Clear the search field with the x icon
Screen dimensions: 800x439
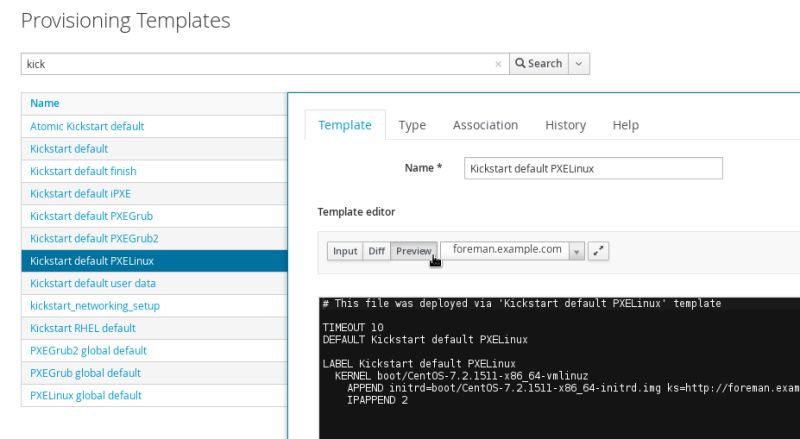point(498,64)
